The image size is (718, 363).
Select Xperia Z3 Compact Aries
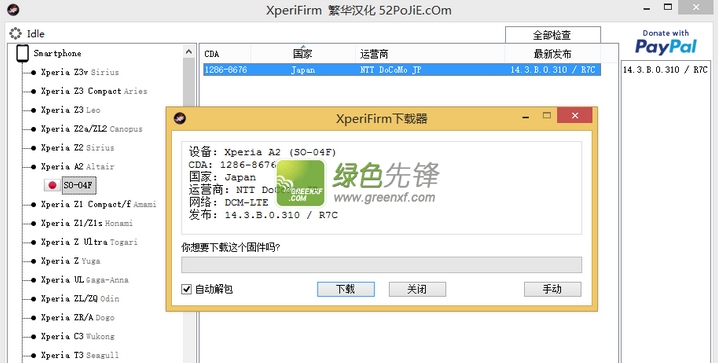(94, 91)
